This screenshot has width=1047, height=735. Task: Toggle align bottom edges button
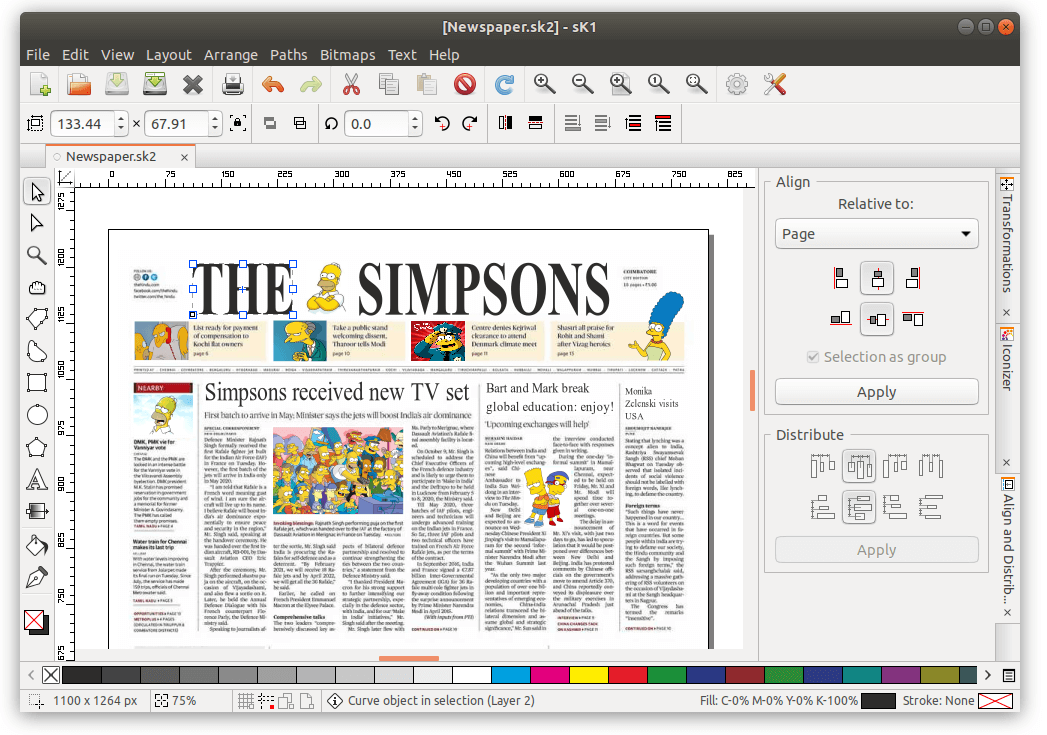(x=841, y=318)
